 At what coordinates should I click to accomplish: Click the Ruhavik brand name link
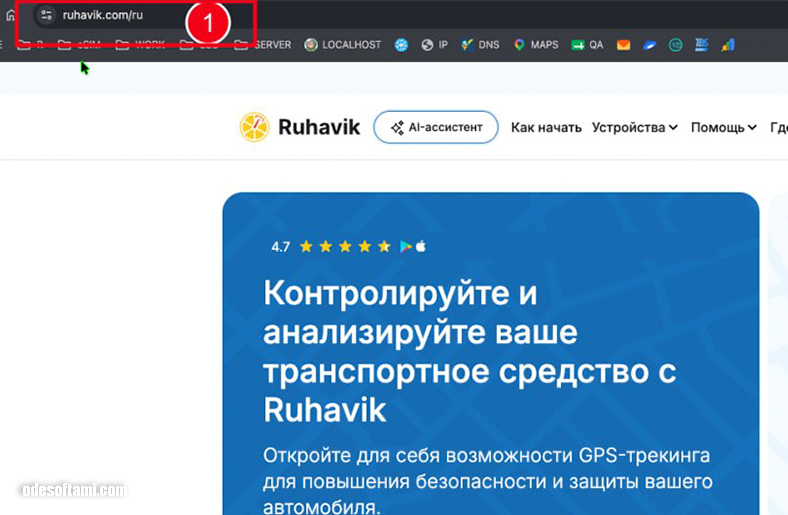click(319, 127)
